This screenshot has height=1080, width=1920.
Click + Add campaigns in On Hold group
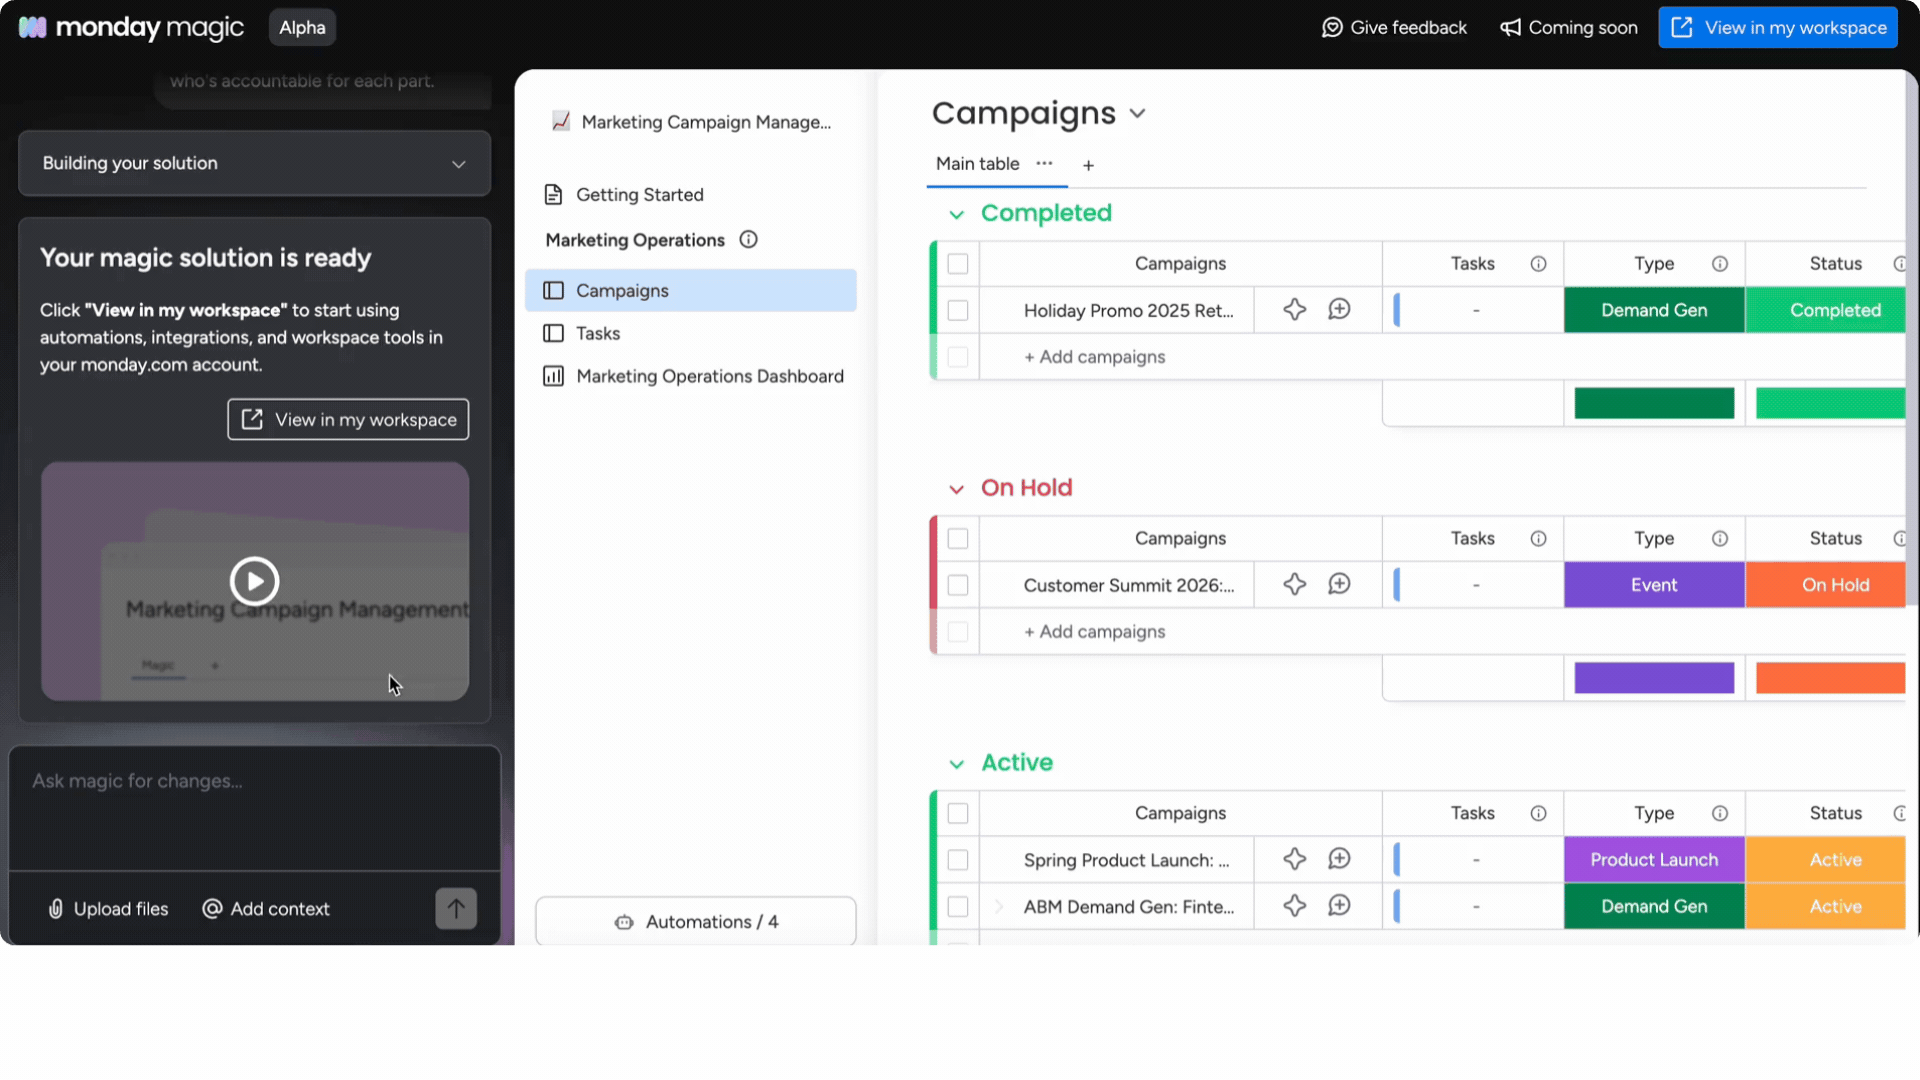point(1094,632)
